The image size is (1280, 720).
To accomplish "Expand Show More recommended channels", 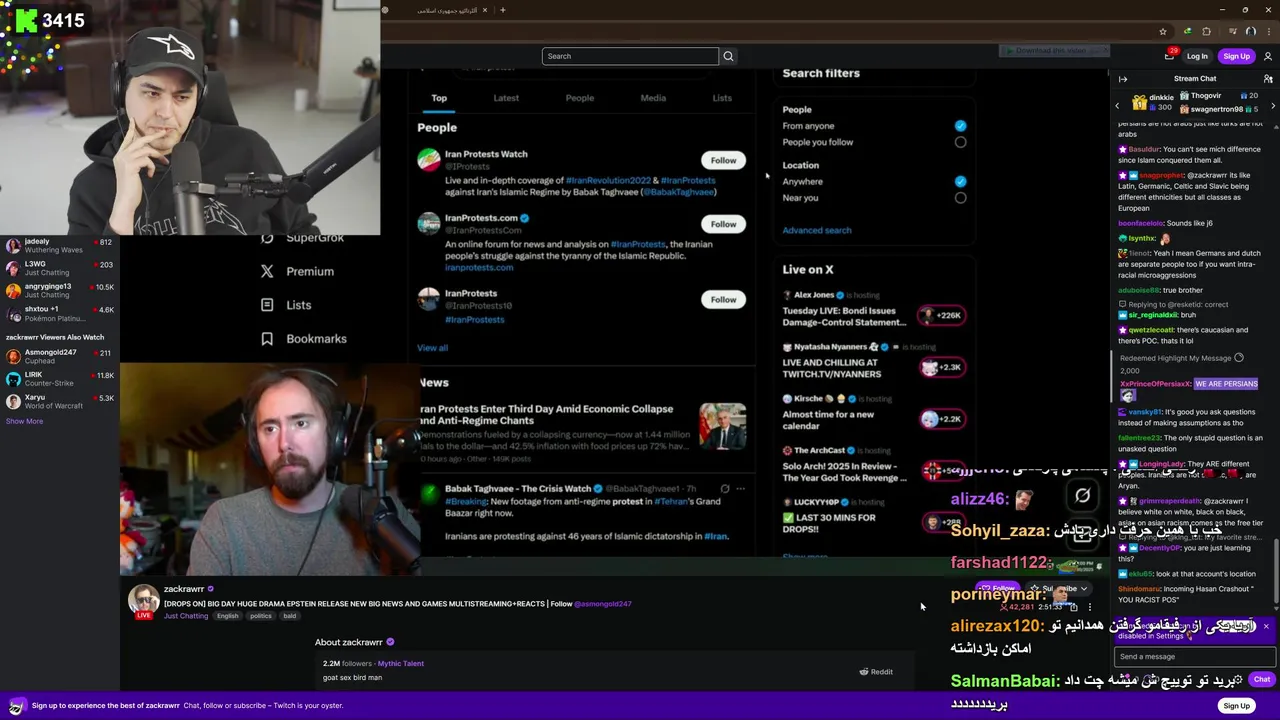I will (x=24, y=421).
